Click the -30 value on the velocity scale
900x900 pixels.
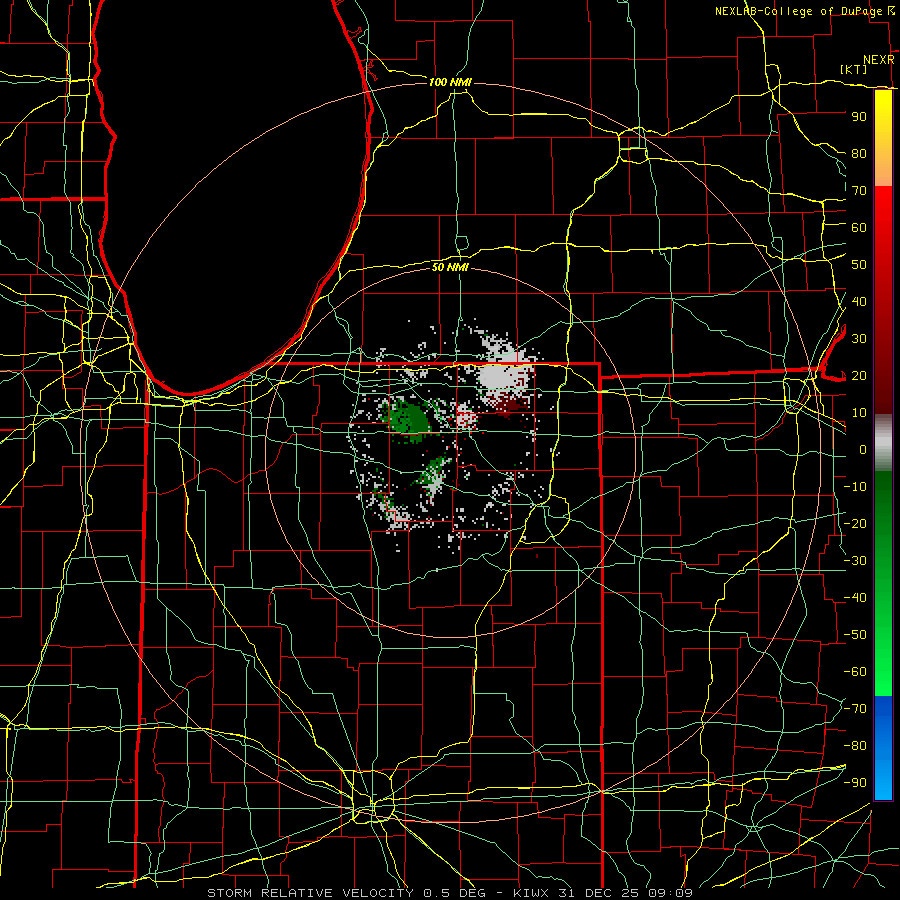click(x=855, y=561)
